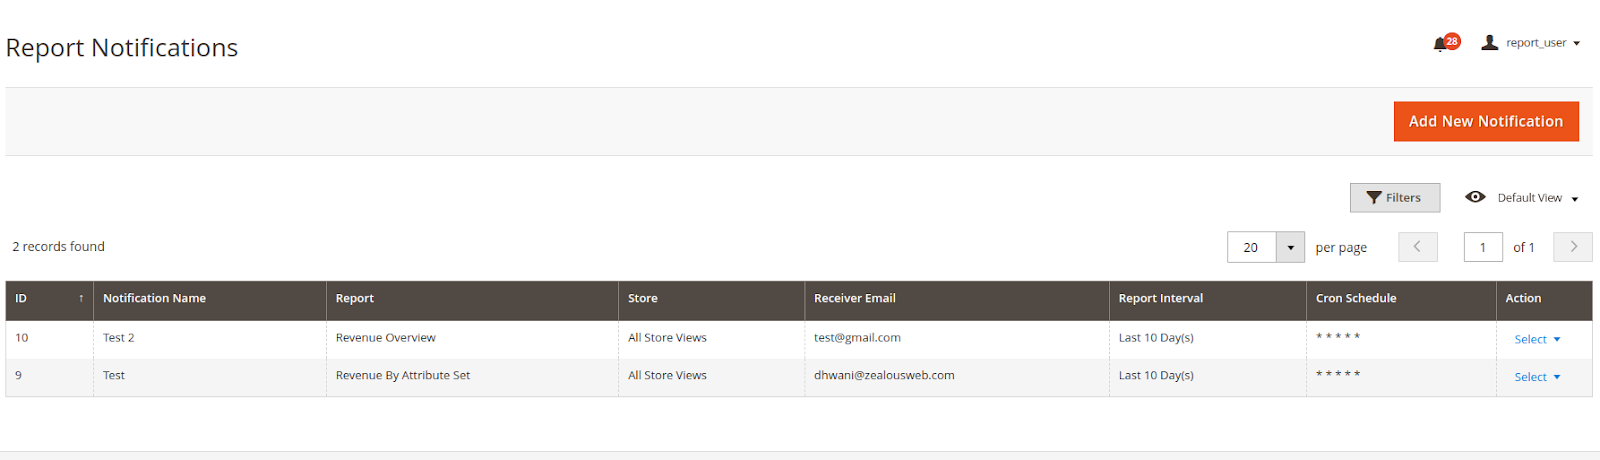Click the eye icon for Default View
The height and width of the screenshot is (460, 1600).
click(x=1475, y=197)
